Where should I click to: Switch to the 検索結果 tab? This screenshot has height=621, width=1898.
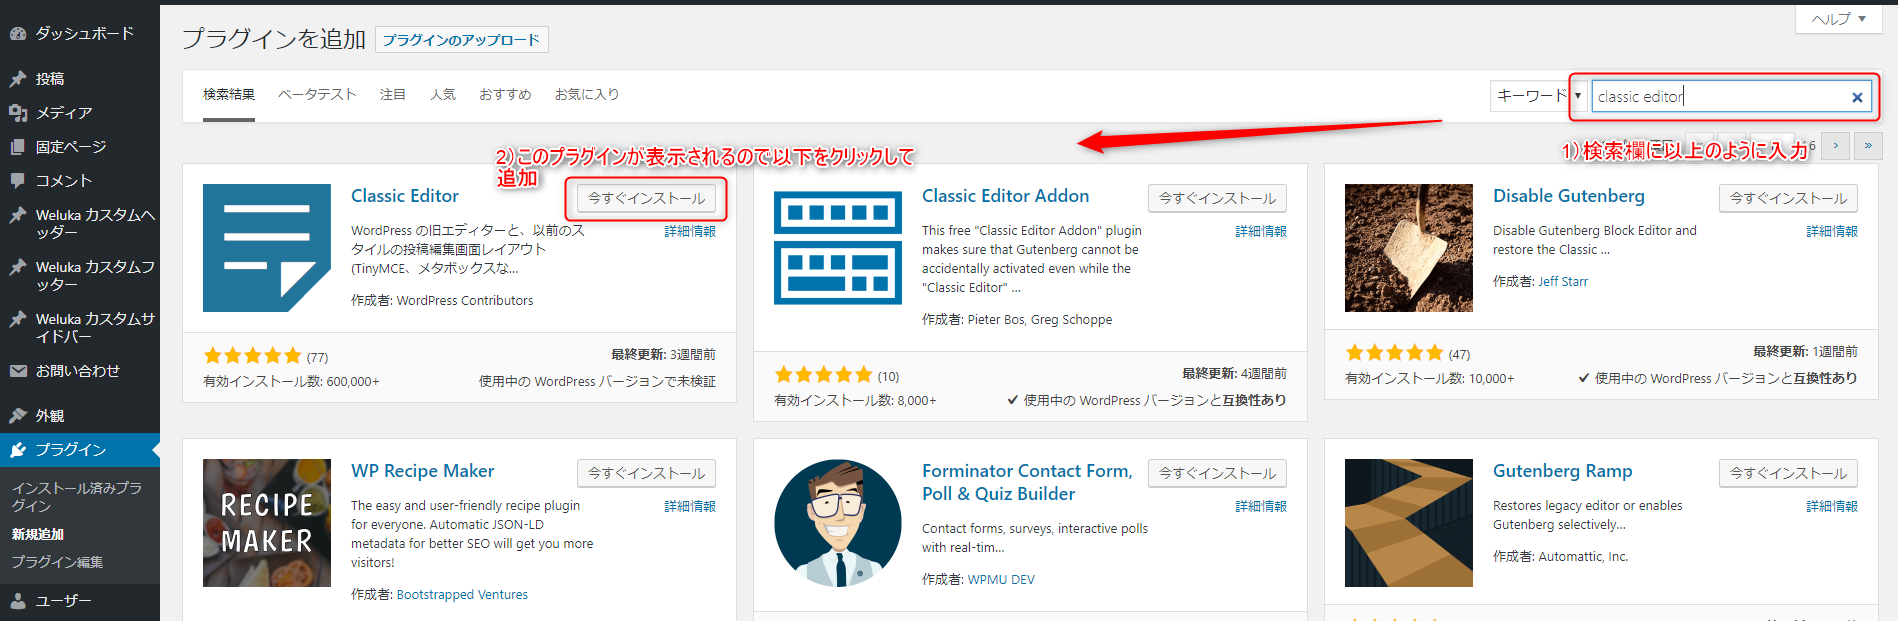(x=229, y=94)
